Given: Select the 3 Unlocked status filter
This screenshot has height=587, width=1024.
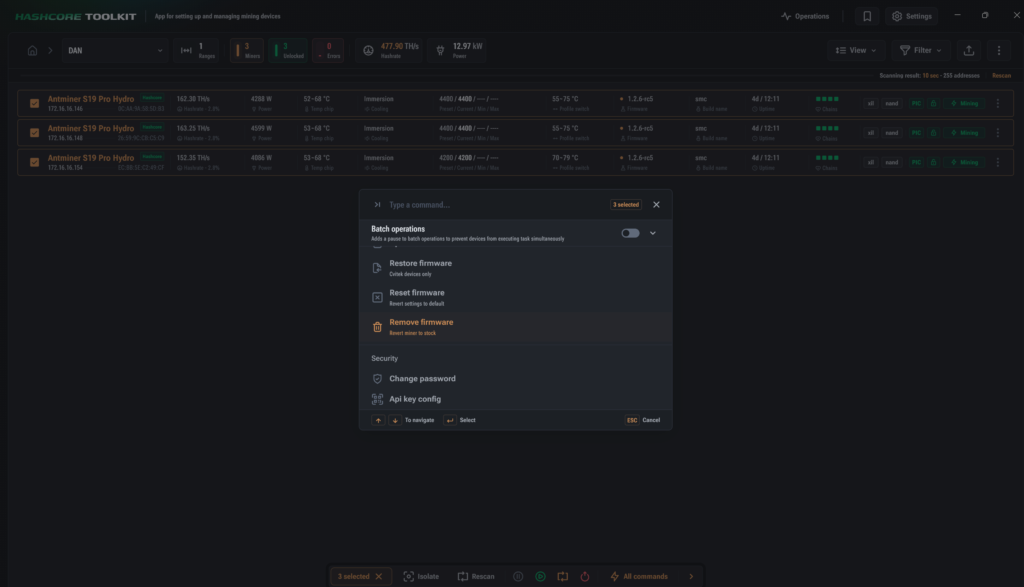Looking at the screenshot, I should pyautogui.click(x=288, y=50).
